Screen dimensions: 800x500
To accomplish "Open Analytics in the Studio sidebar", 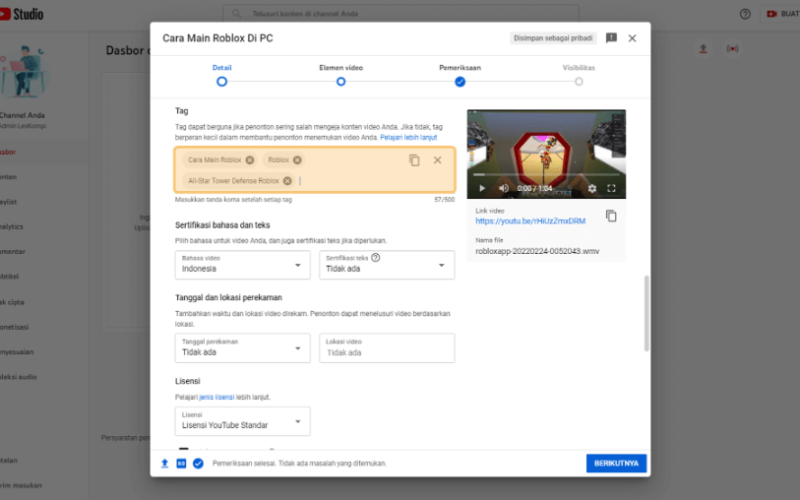I will pos(12,227).
